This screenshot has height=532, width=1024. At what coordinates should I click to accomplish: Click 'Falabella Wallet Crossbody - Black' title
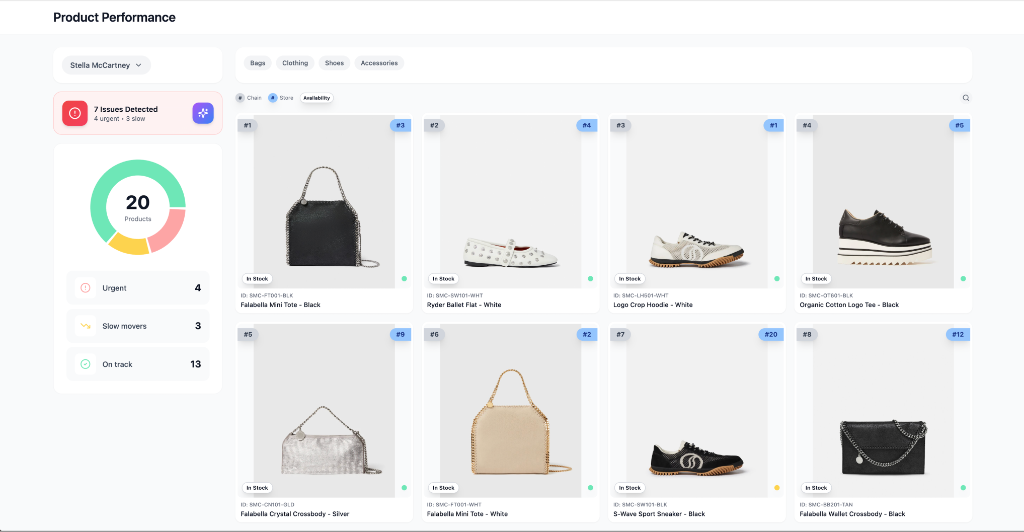(852, 514)
